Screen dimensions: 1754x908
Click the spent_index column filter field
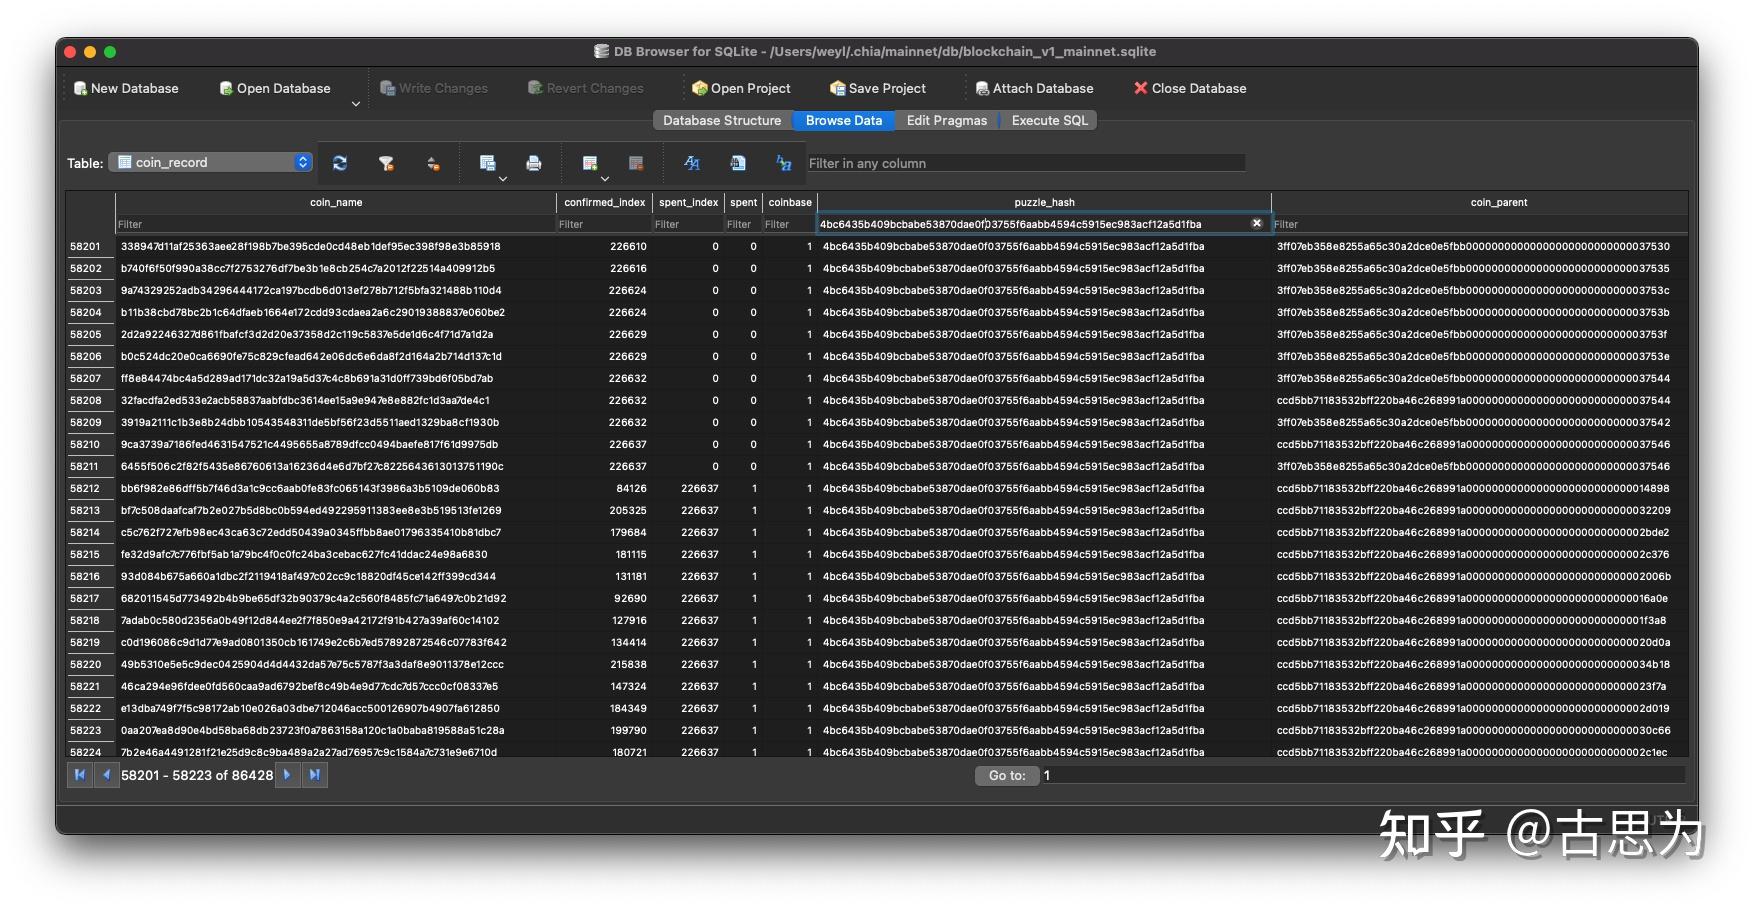[x=688, y=224]
